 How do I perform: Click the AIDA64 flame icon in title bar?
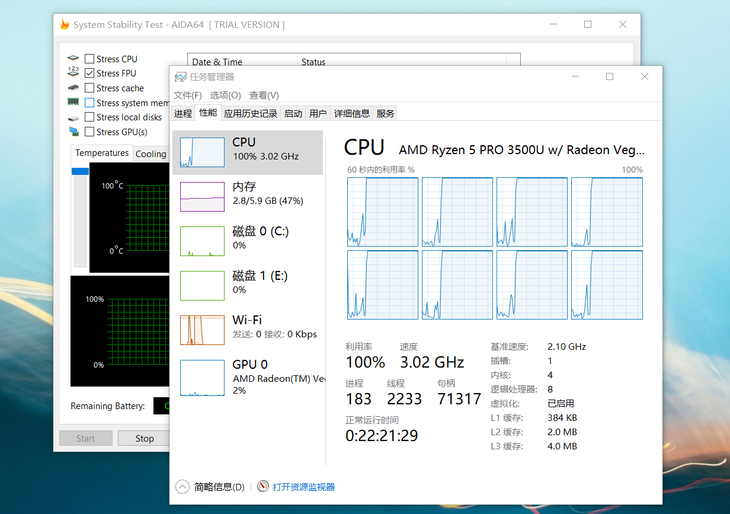[65, 25]
